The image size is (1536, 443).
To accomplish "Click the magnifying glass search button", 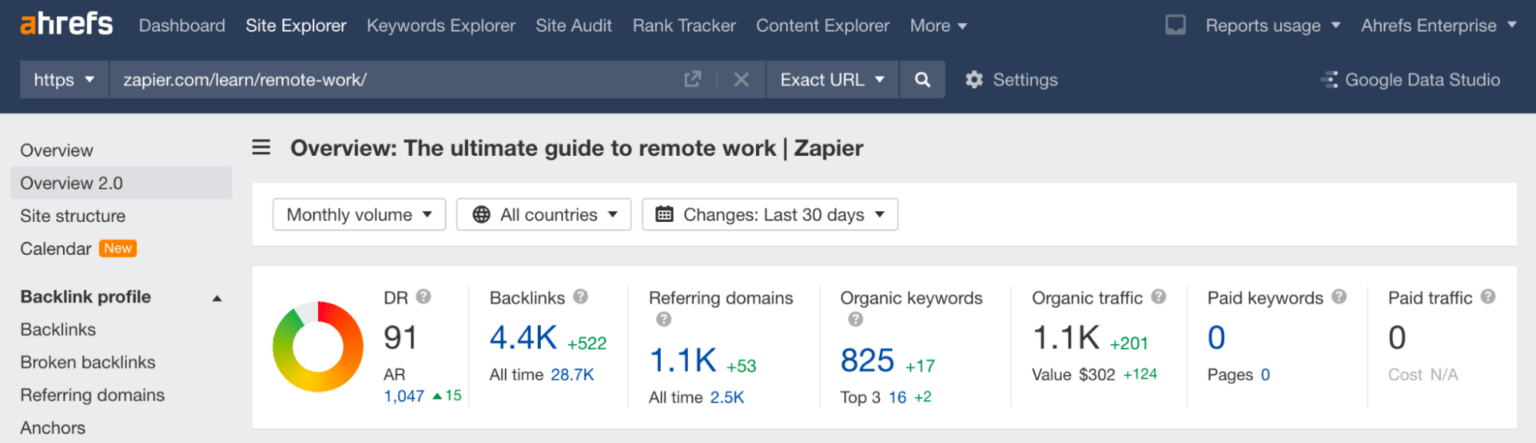I will [922, 79].
